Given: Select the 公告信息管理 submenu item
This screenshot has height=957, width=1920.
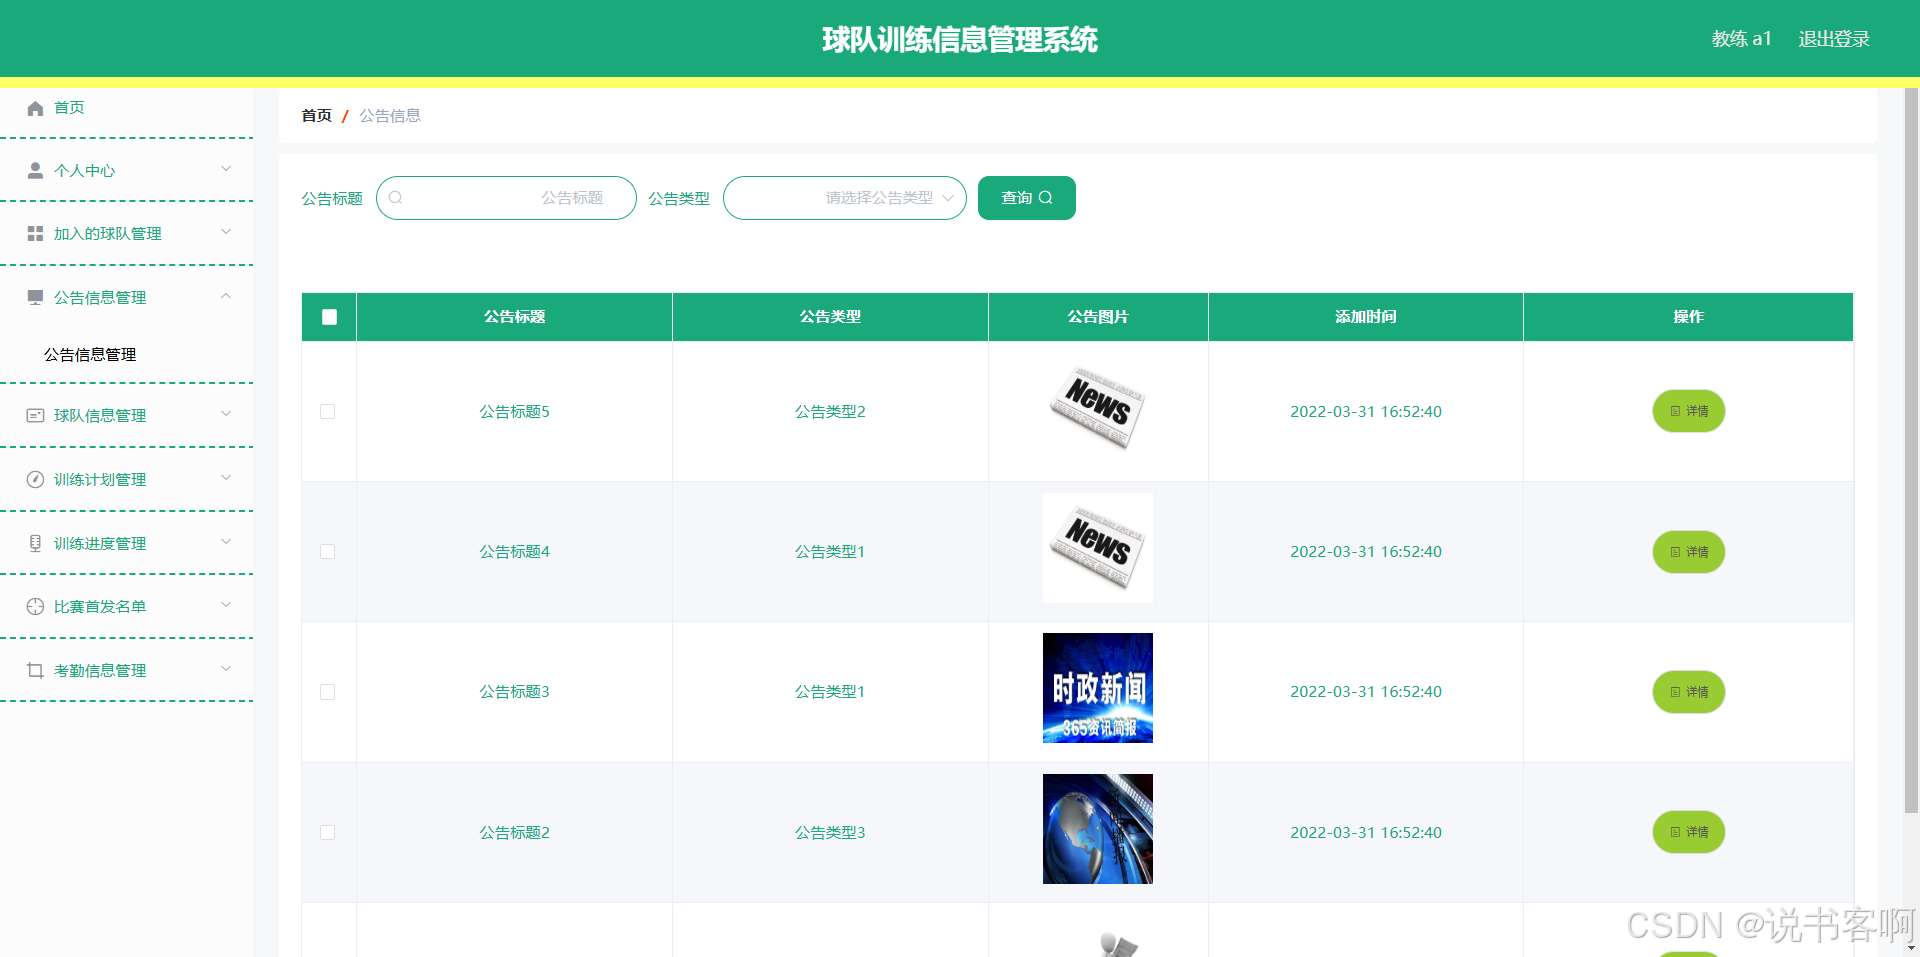Looking at the screenshot, I should tap(126, 354).
